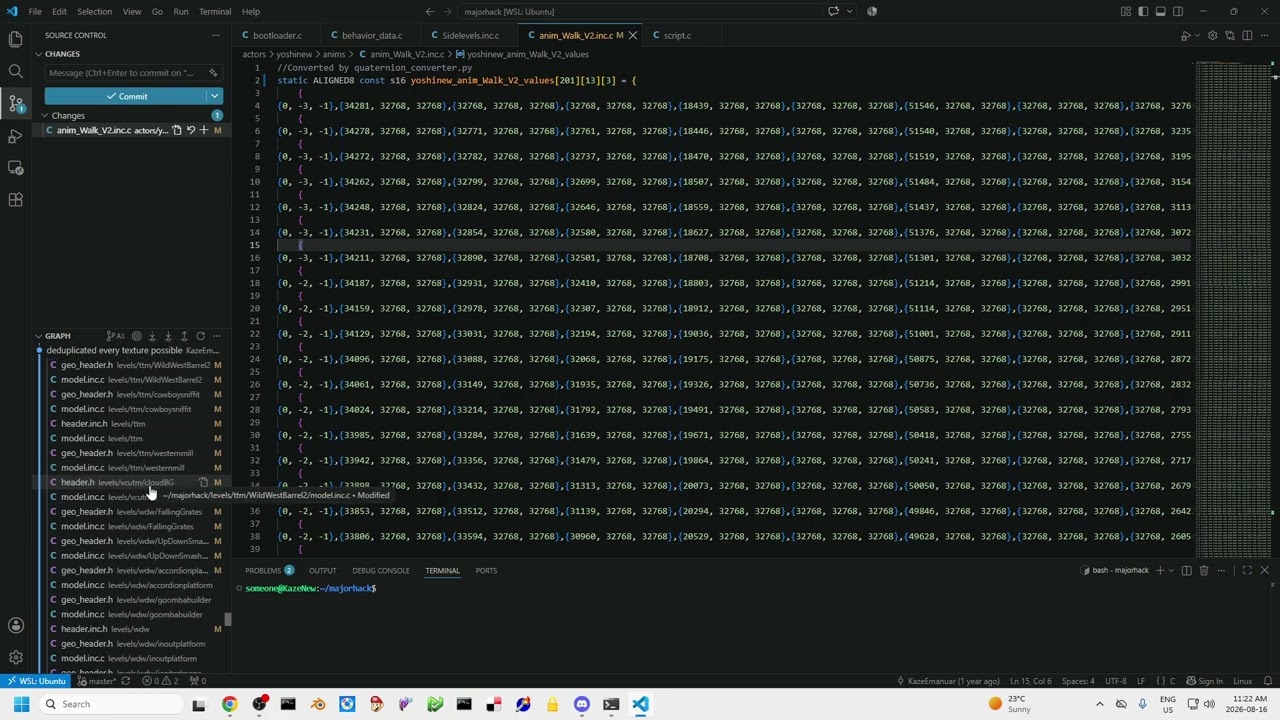Screen dimensions: 1280x720
Task: Click the Push icon in Graph header
Action: pos(184,336)
